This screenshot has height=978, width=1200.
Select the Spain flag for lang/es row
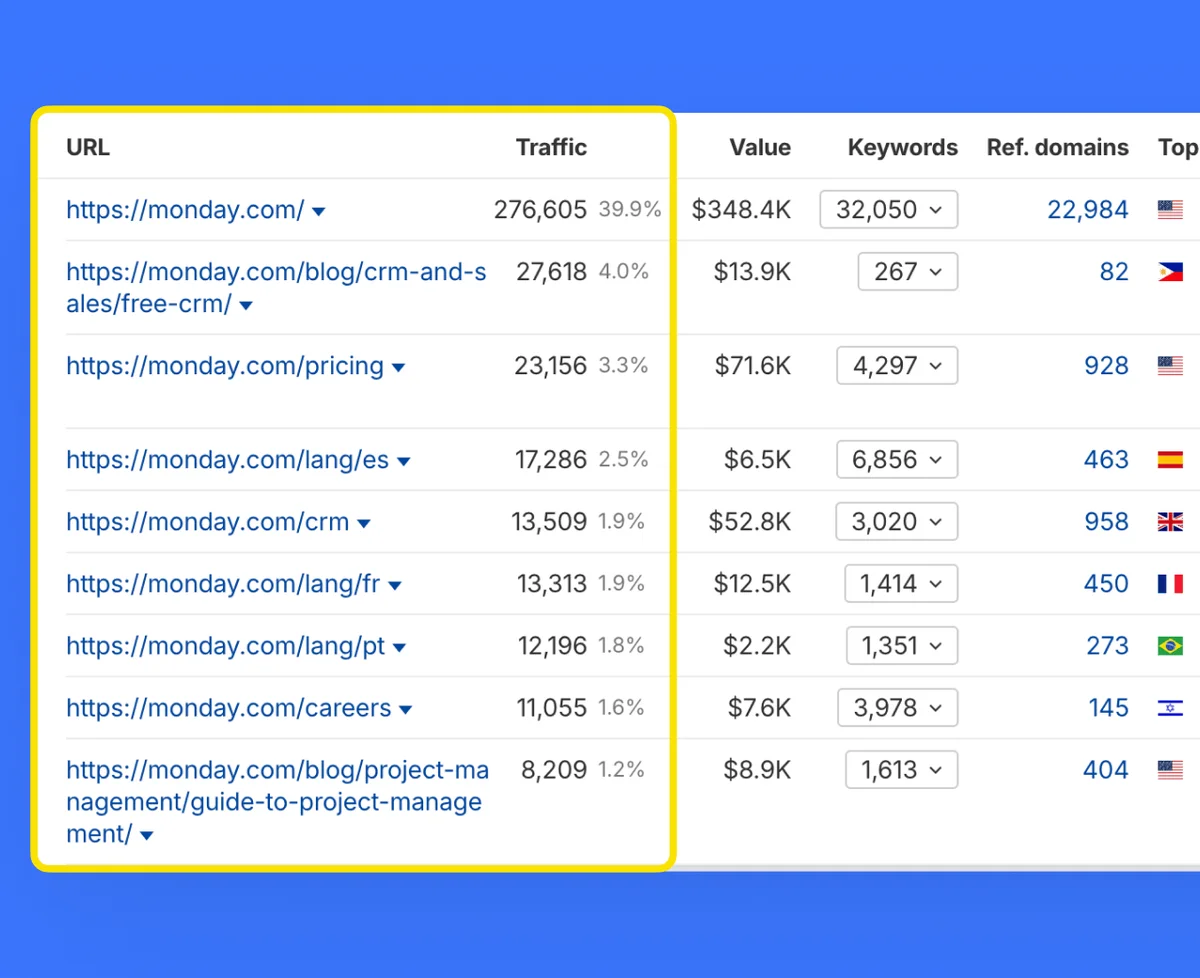tap(1170, 459)
